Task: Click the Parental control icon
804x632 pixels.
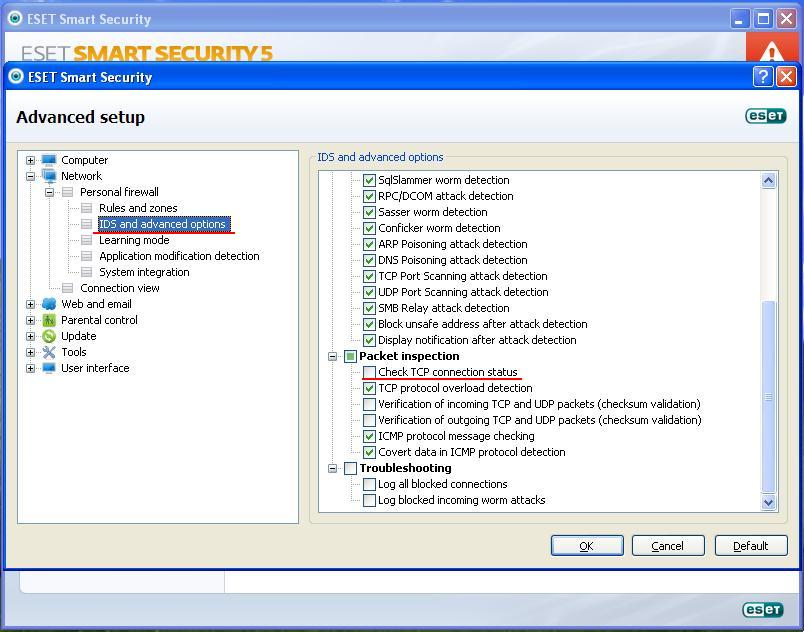Action: [x=49, y=320]
